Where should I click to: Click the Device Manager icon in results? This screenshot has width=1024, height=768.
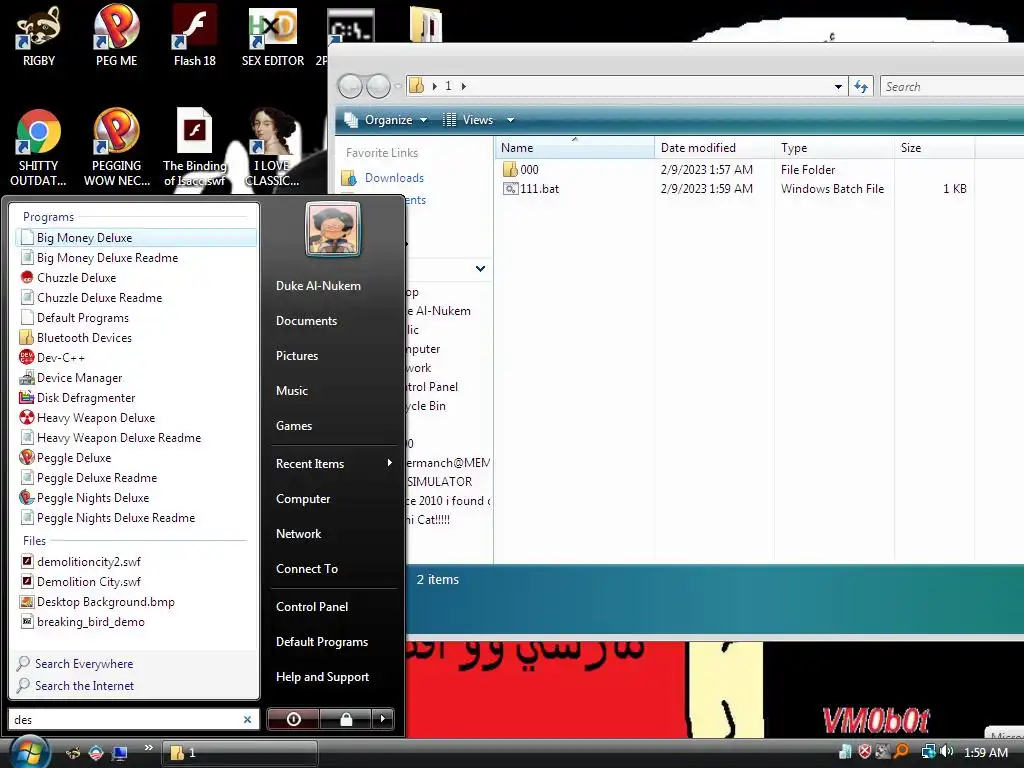27,377
